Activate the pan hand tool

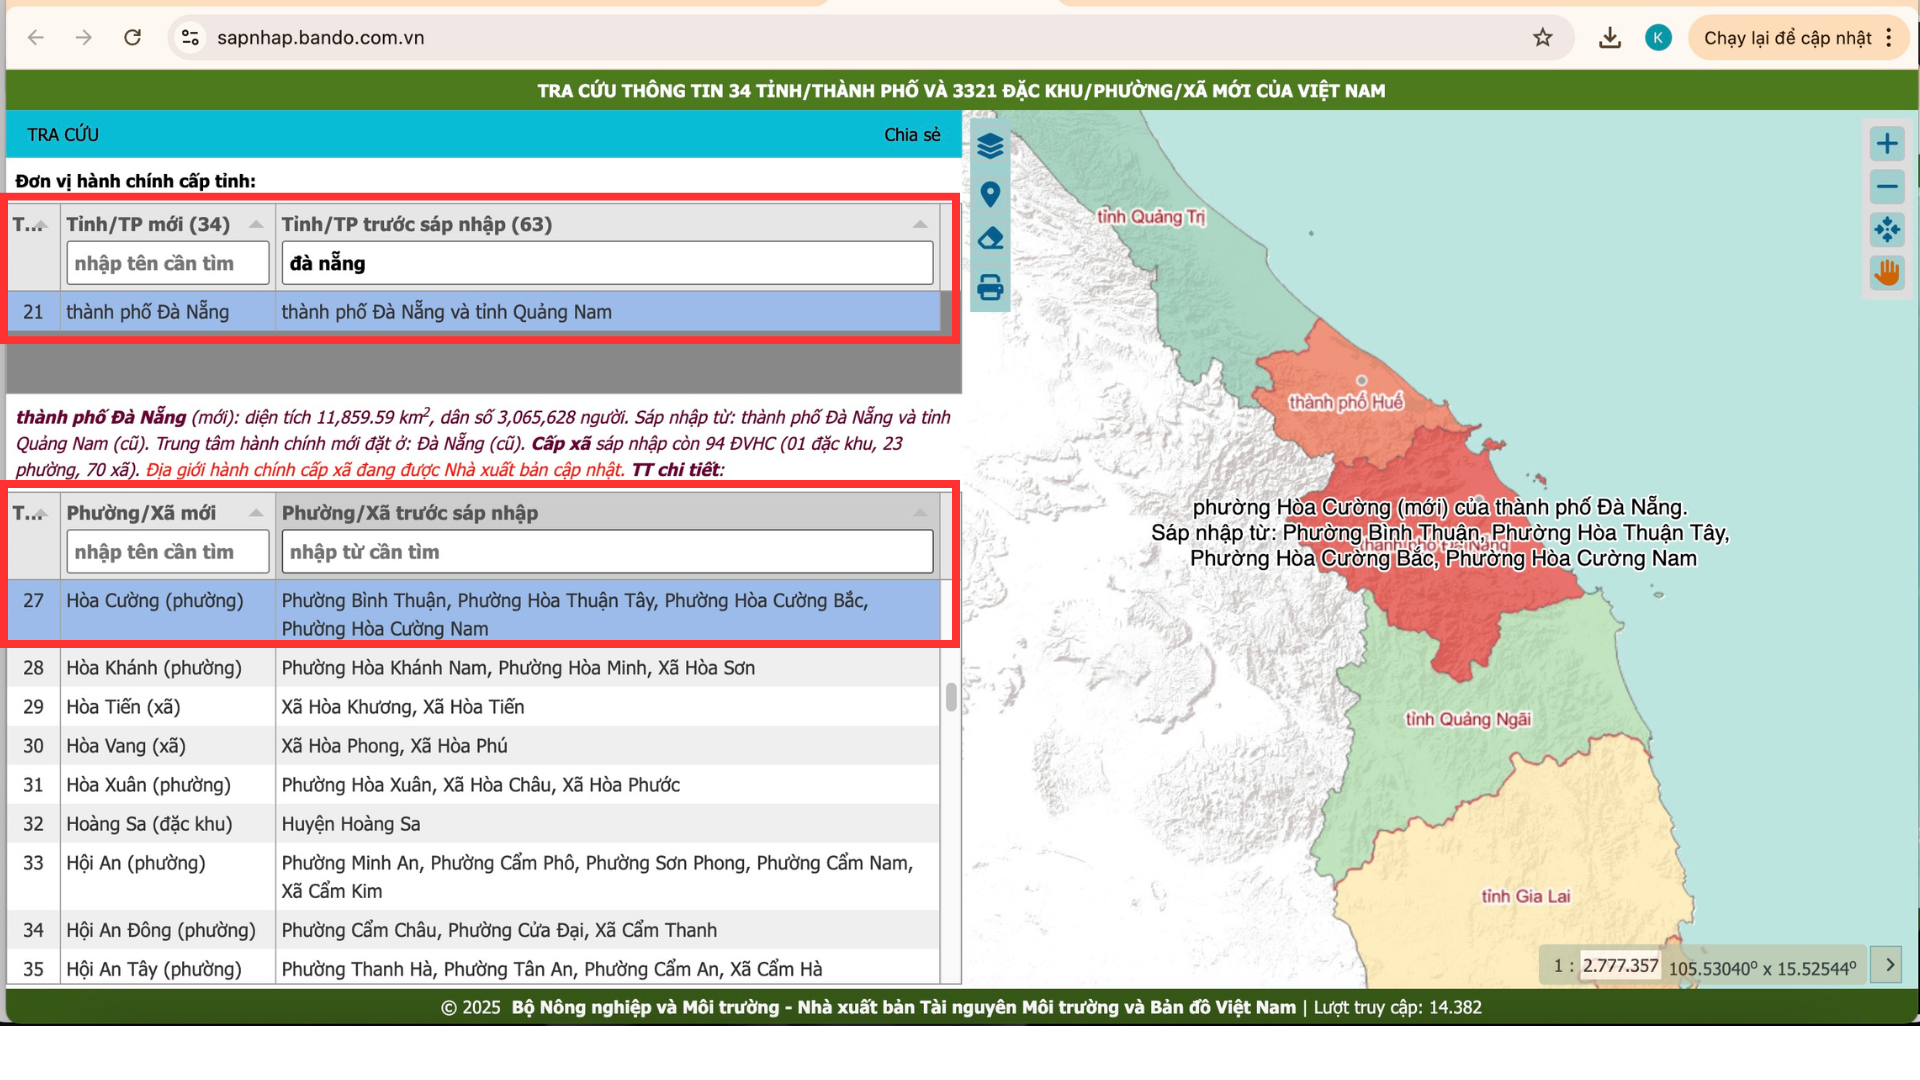1887,273
